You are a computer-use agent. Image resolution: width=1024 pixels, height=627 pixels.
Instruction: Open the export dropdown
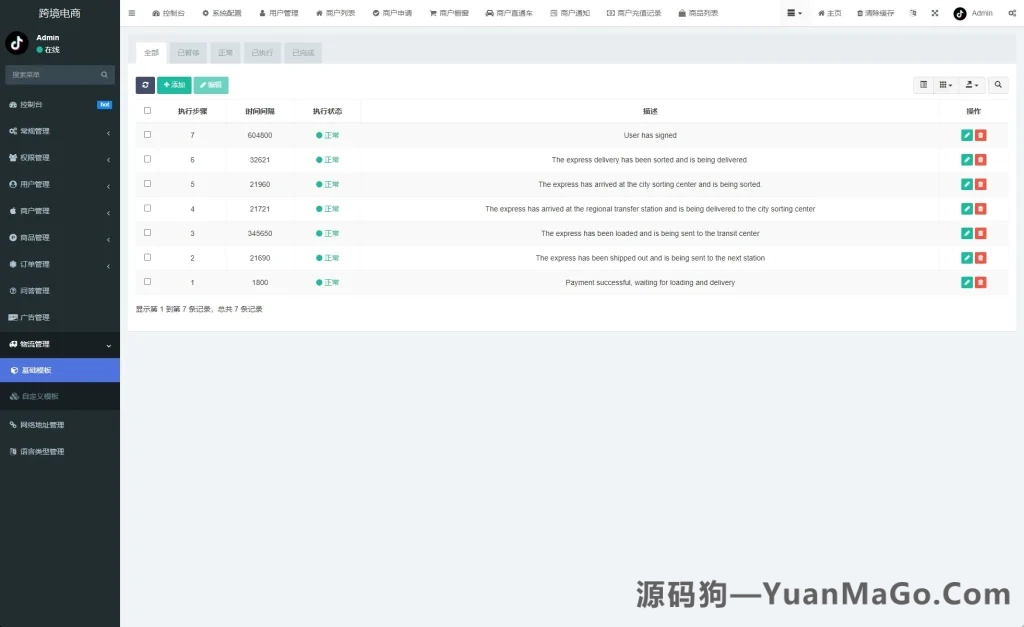(x=970, y=85)
